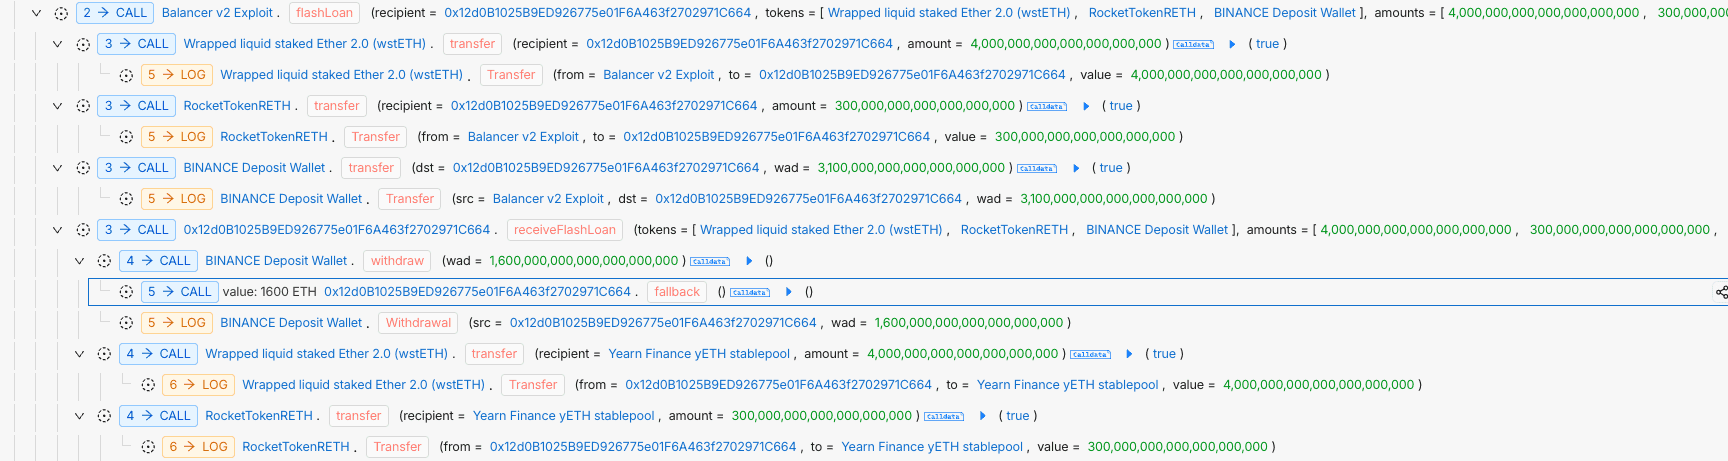The image size is (1728, 461).
Task: Click the share icon on the fallback row
Action: pyautogui.click(x=1721, y=292)
